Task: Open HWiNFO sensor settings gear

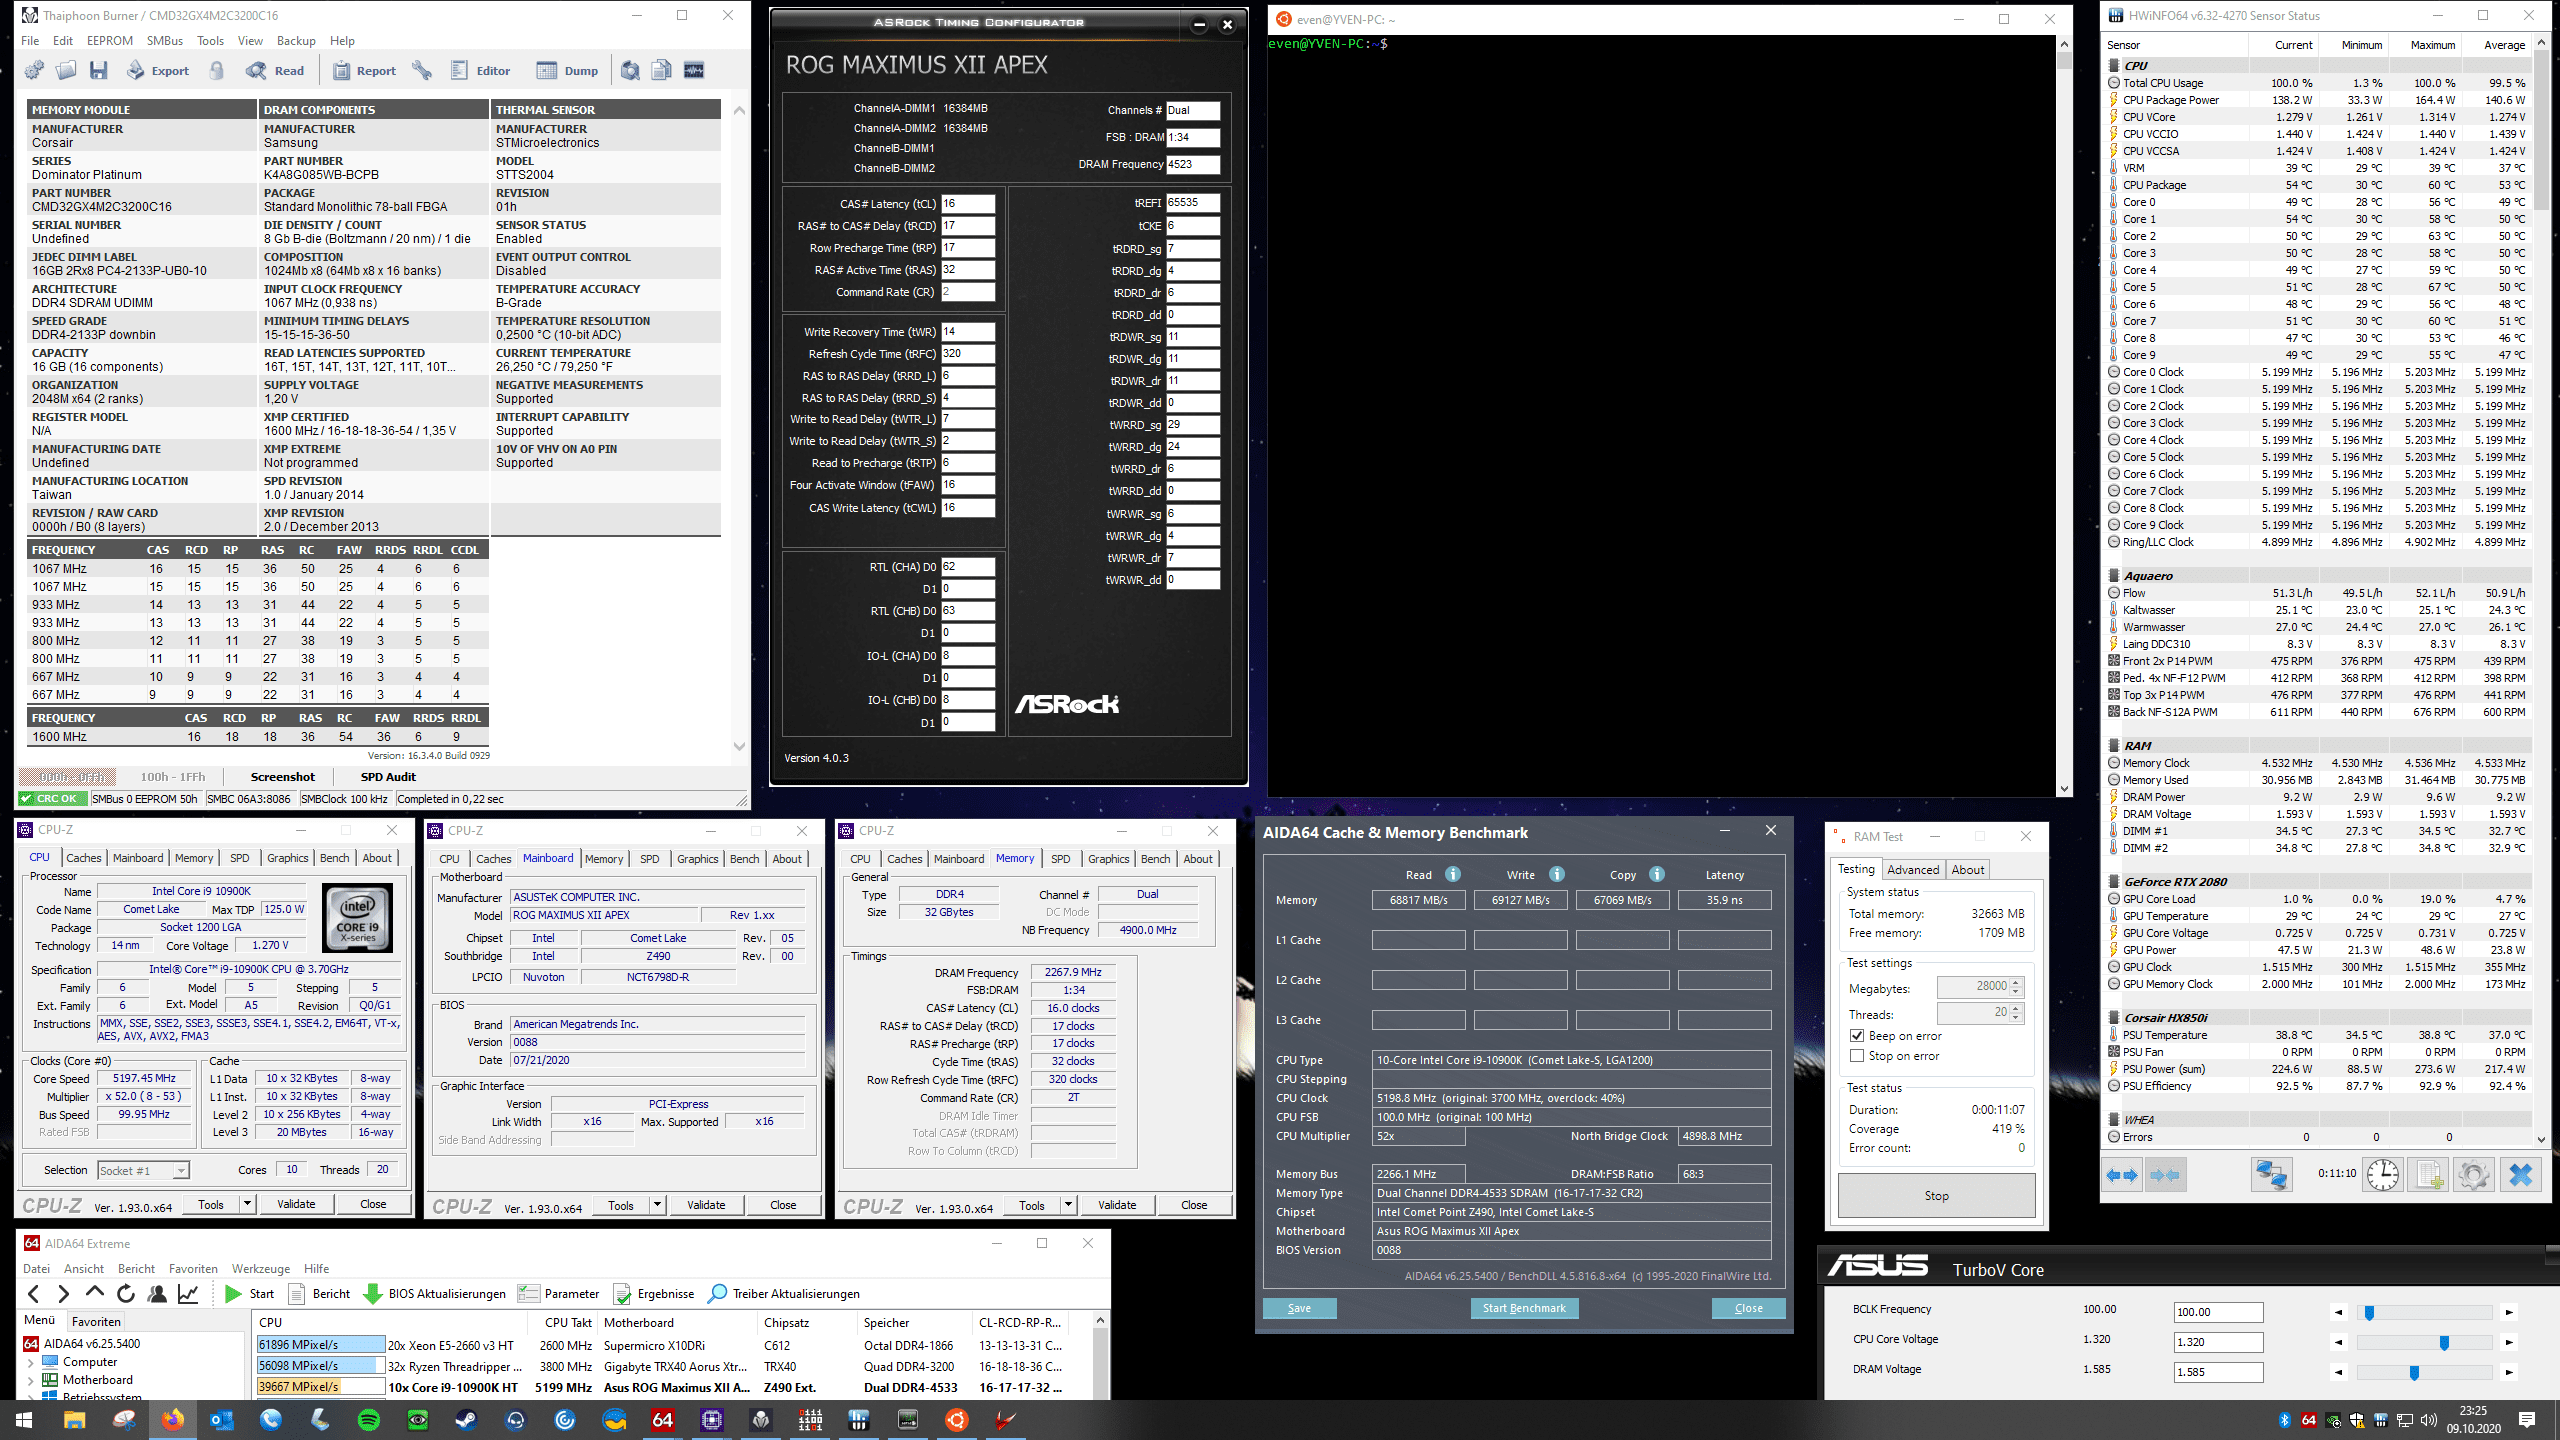Action: point(2473,1174)
